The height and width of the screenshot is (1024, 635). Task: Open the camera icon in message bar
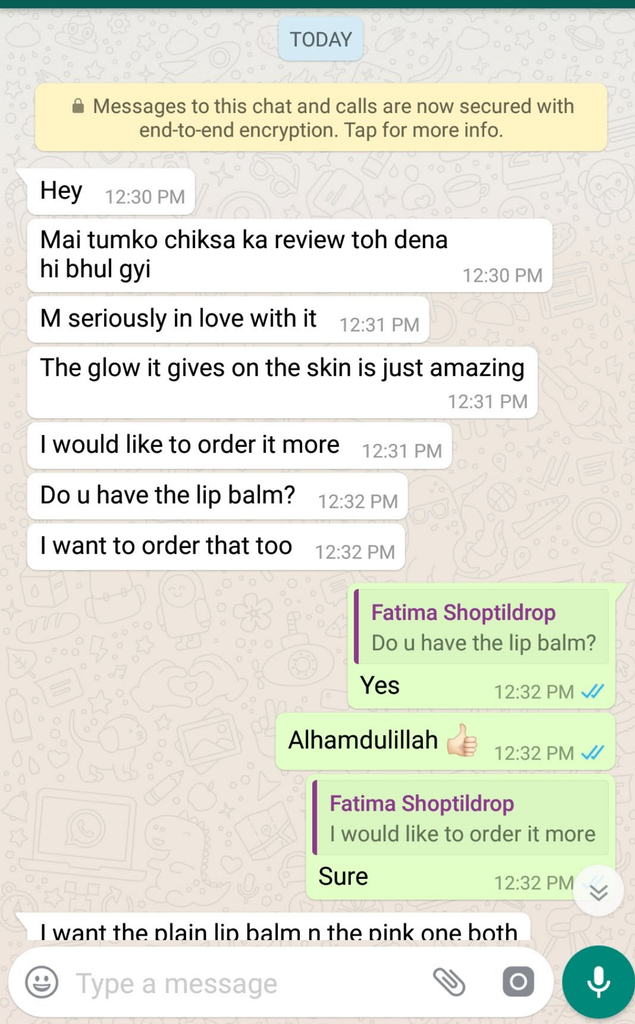518,982
